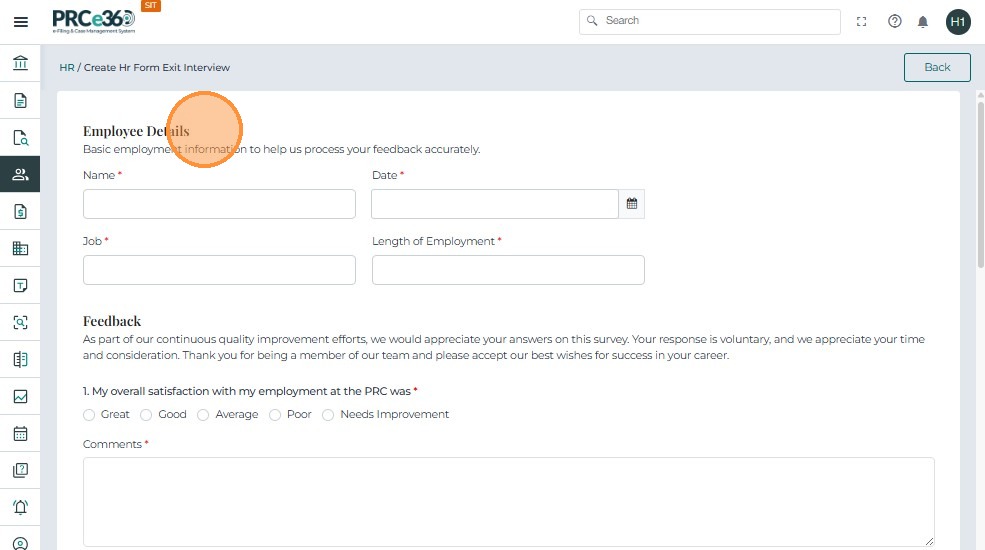Choose Average for overall satisfaction
Screen dimensions: 985x550
point(203,415)
